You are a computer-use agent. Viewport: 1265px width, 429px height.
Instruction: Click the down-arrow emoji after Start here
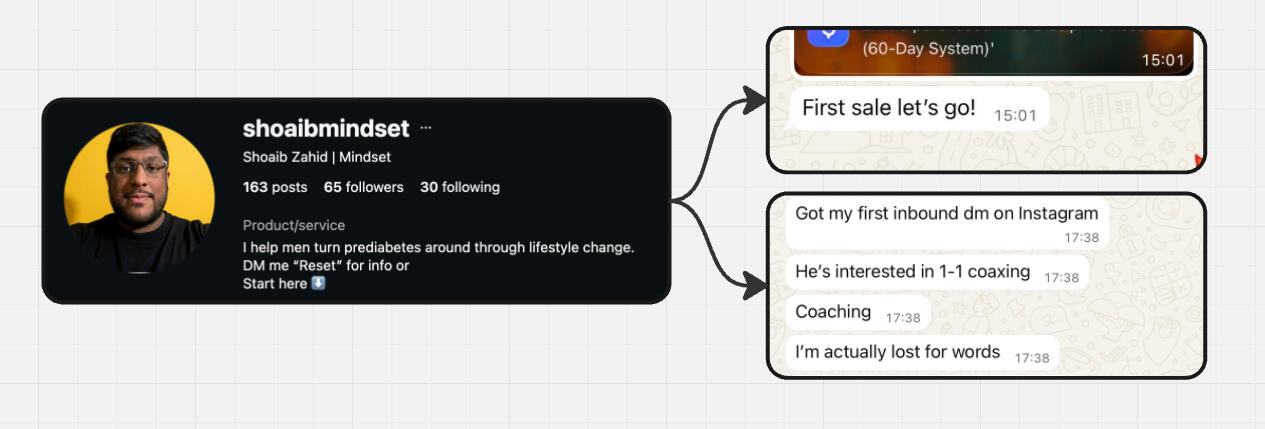tap(319, 283)
